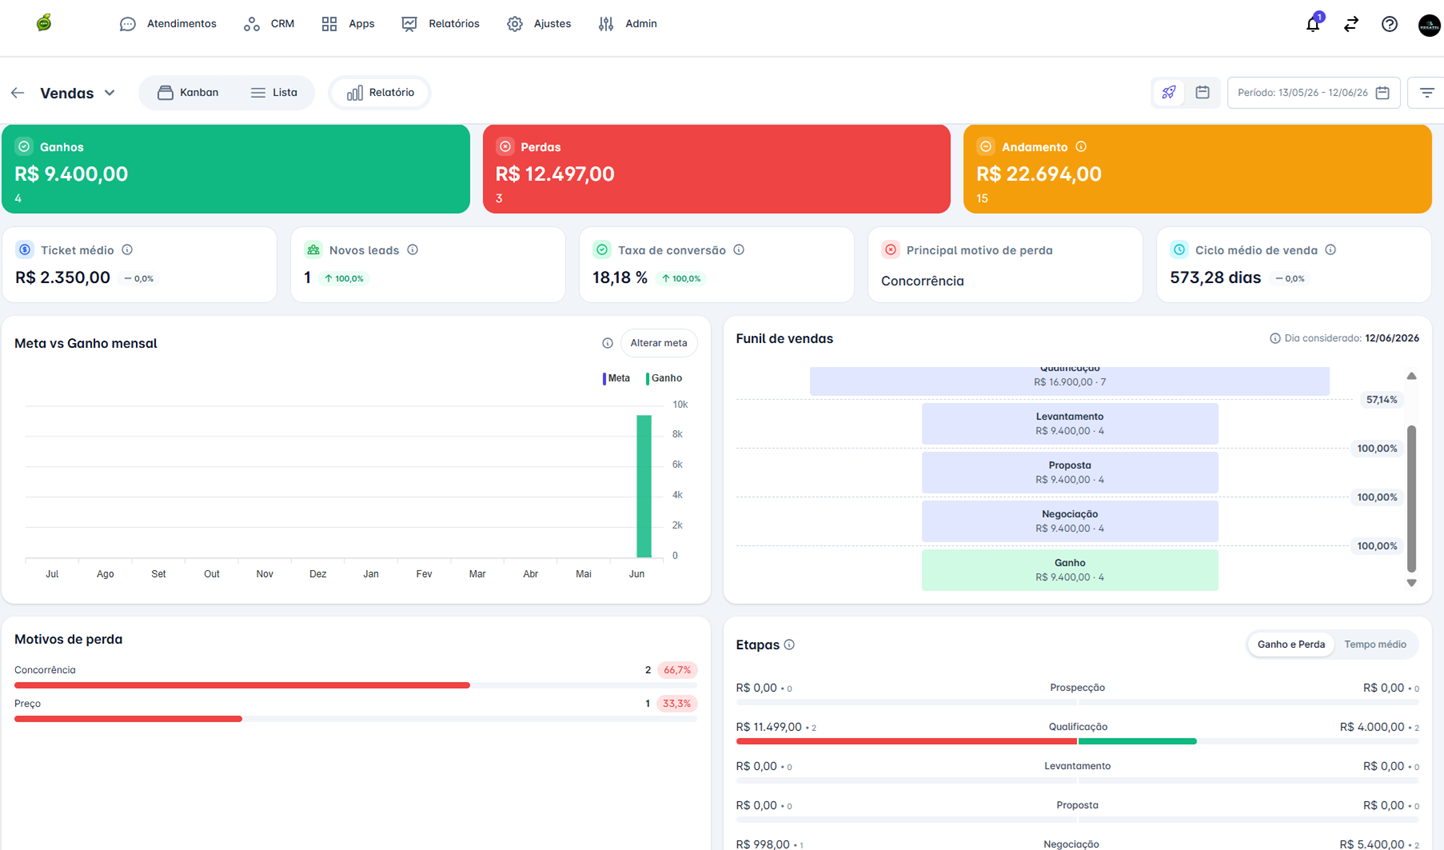
Task: Click the Qualificação stage progress bar
Action: coord(1077,741)
